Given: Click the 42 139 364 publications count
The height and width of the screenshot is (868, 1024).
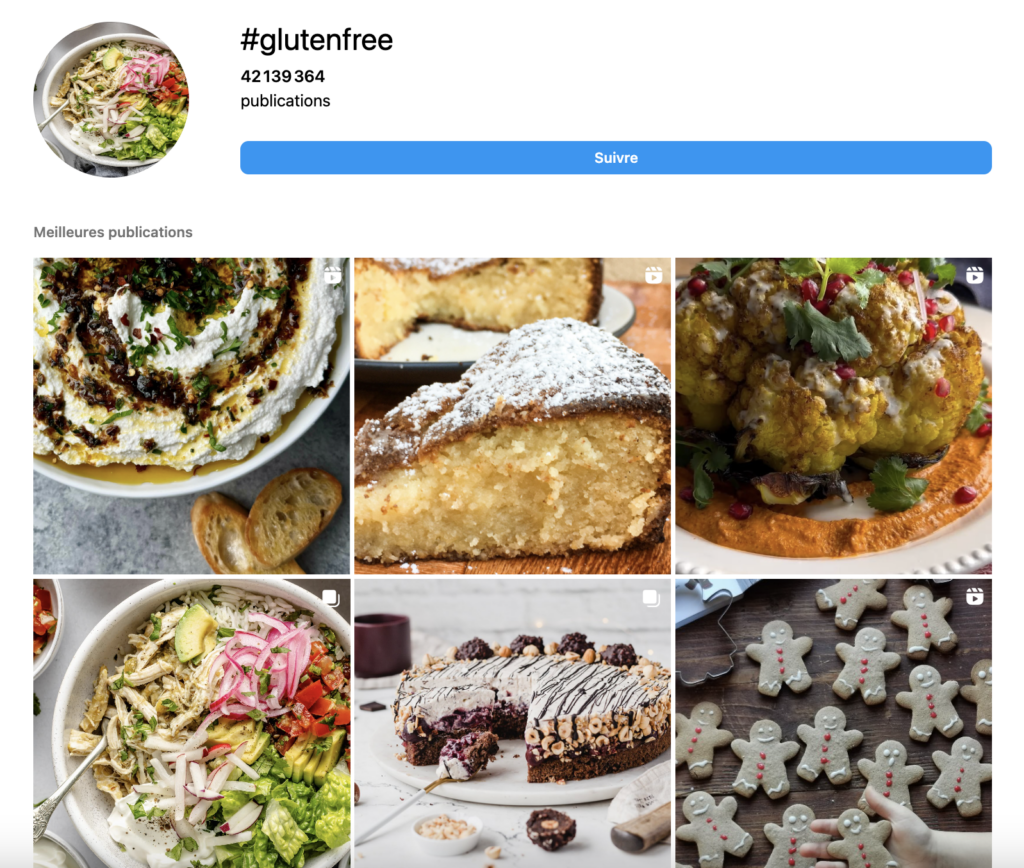Looking at the screenshot, I should [x=283, y=76].
